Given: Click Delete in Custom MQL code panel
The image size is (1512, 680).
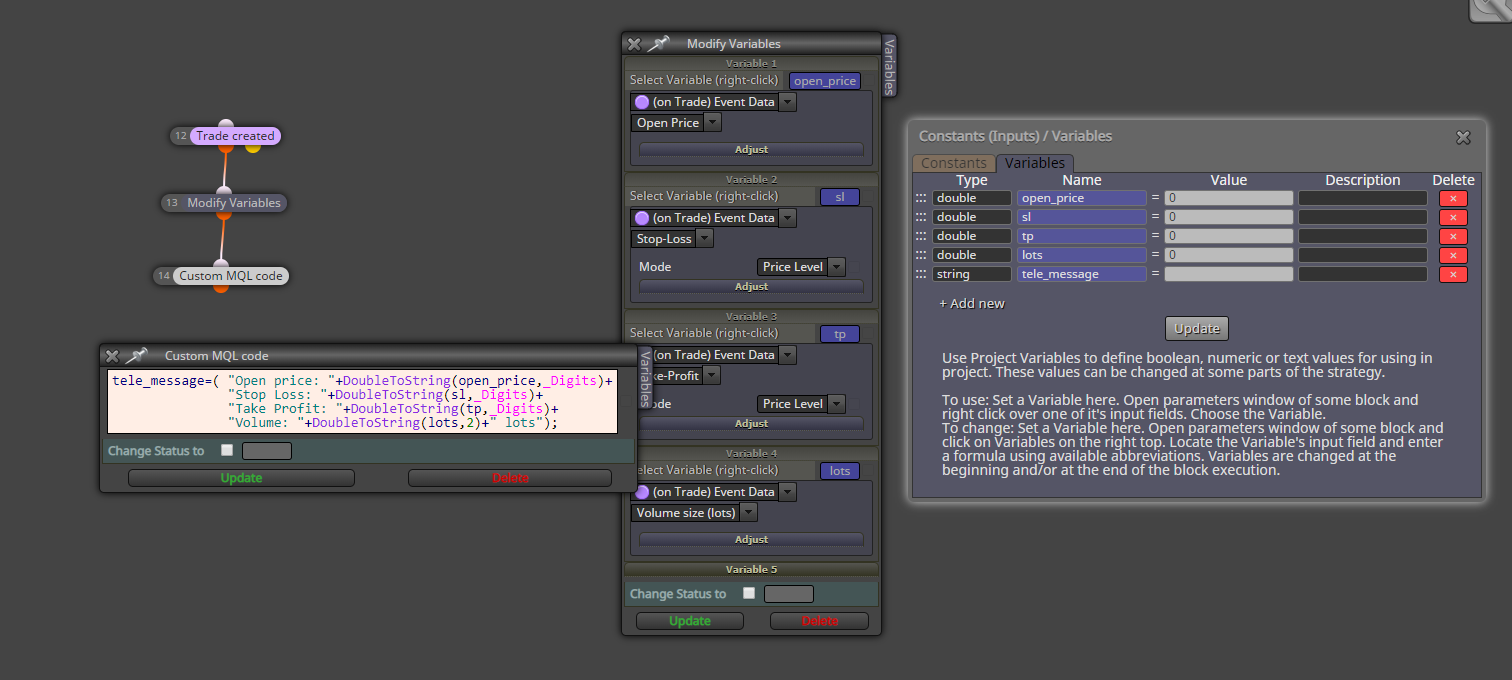Looking at the screenshot, I should (510, 478).
